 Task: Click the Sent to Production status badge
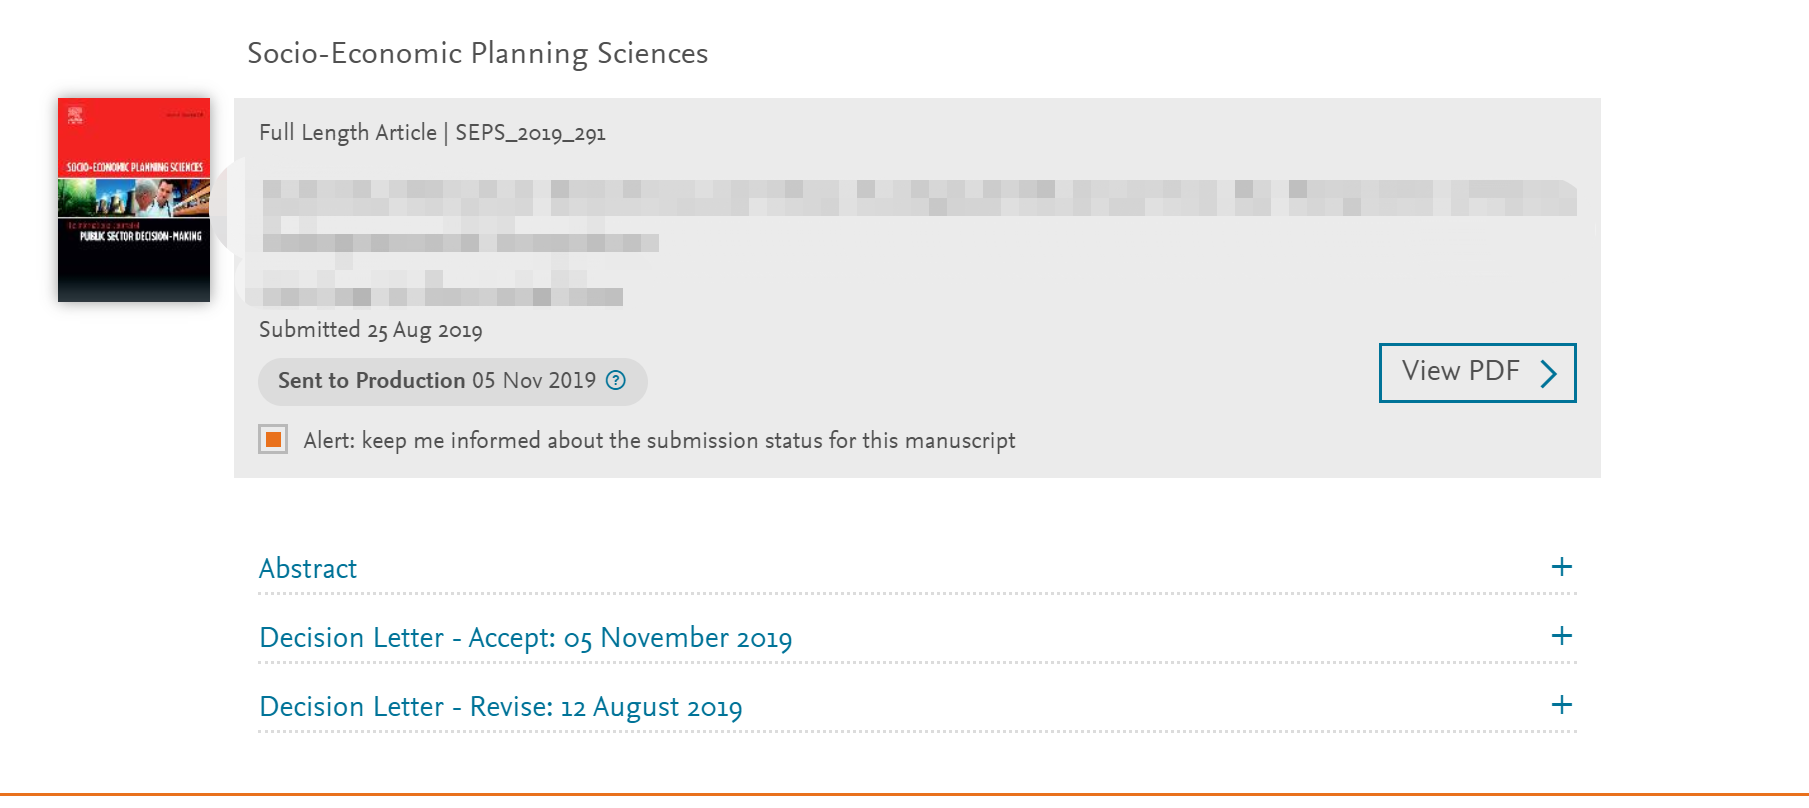point(452,381)
